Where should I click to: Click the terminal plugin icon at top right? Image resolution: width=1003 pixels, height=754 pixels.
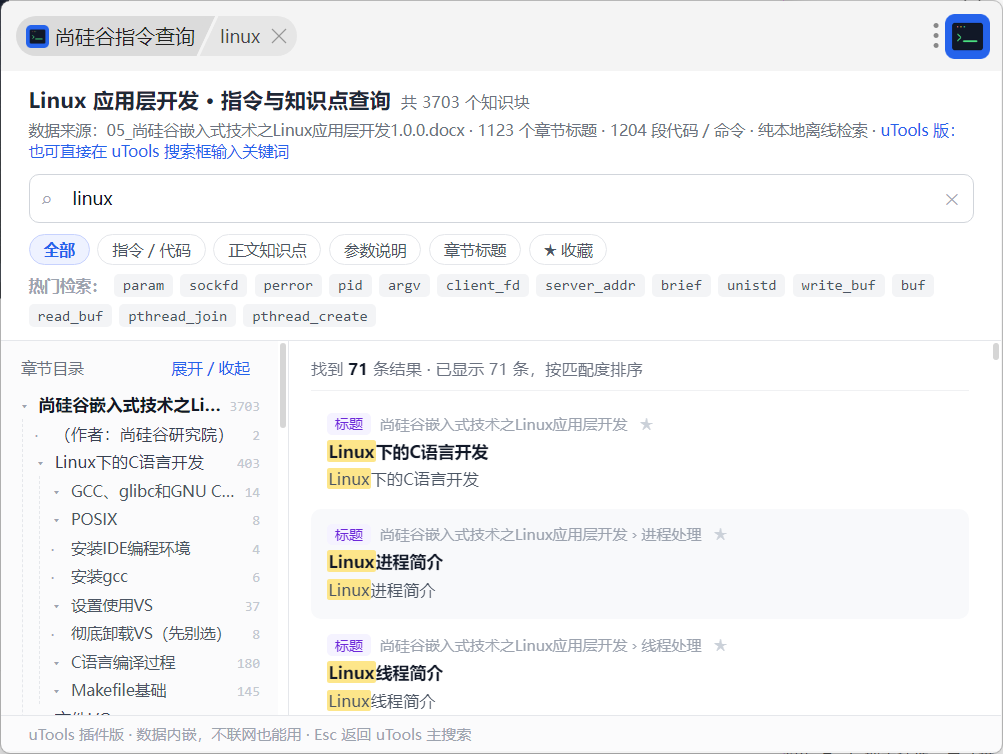(x=967, y=36)
